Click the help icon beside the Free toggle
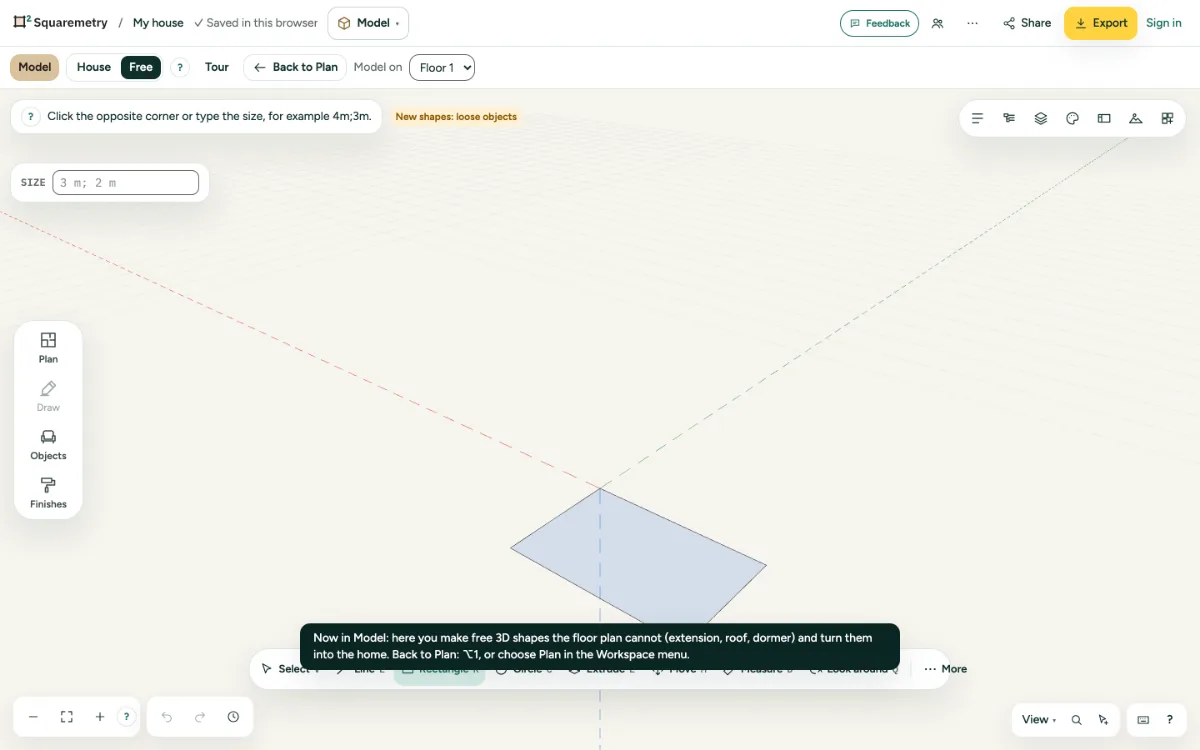1200x750 pixels. click(180, 68)
